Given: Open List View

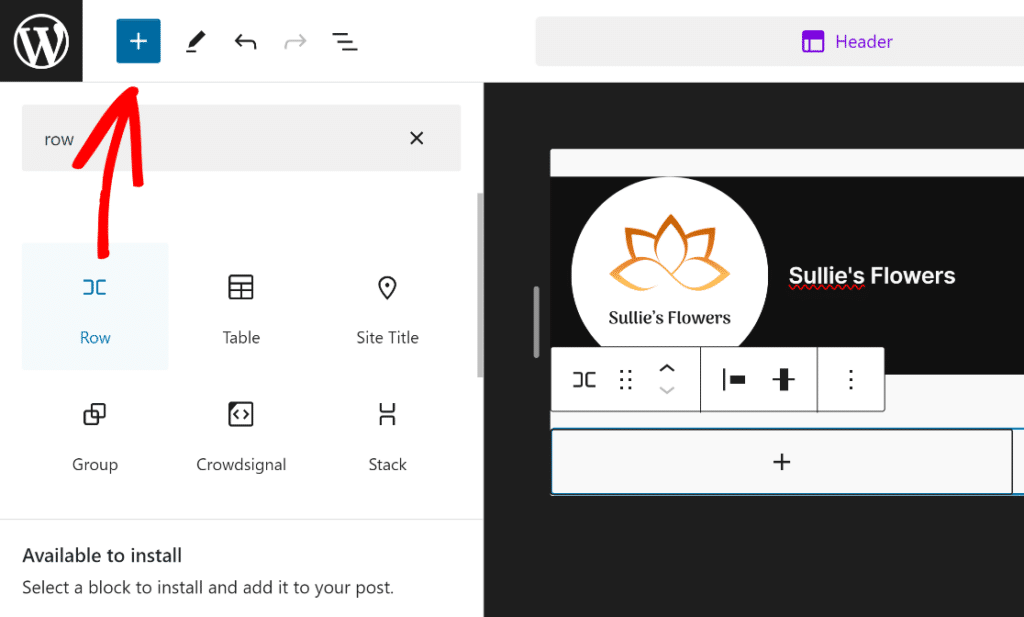Looking at the screenshot, I should [x=345, y=41].
